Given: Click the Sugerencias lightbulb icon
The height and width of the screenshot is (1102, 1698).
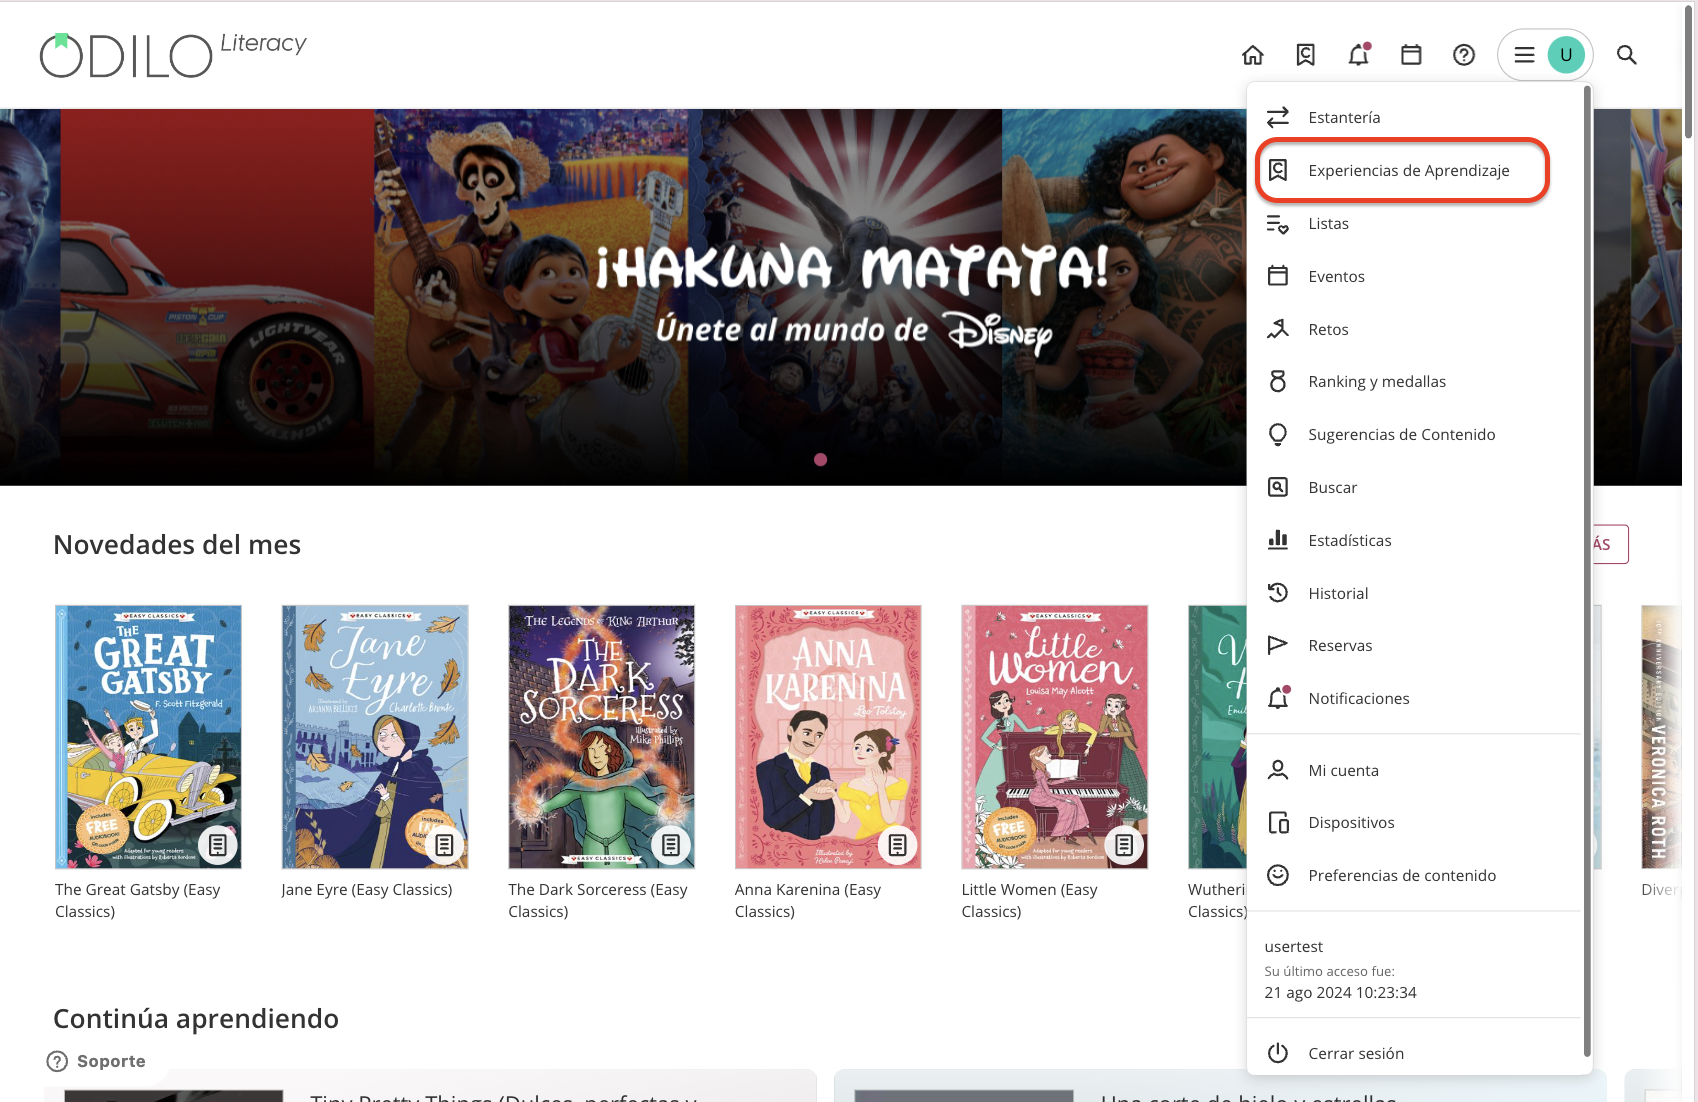Looking at the screenshot, I should pyautogui.click(x=1278, y=434).
